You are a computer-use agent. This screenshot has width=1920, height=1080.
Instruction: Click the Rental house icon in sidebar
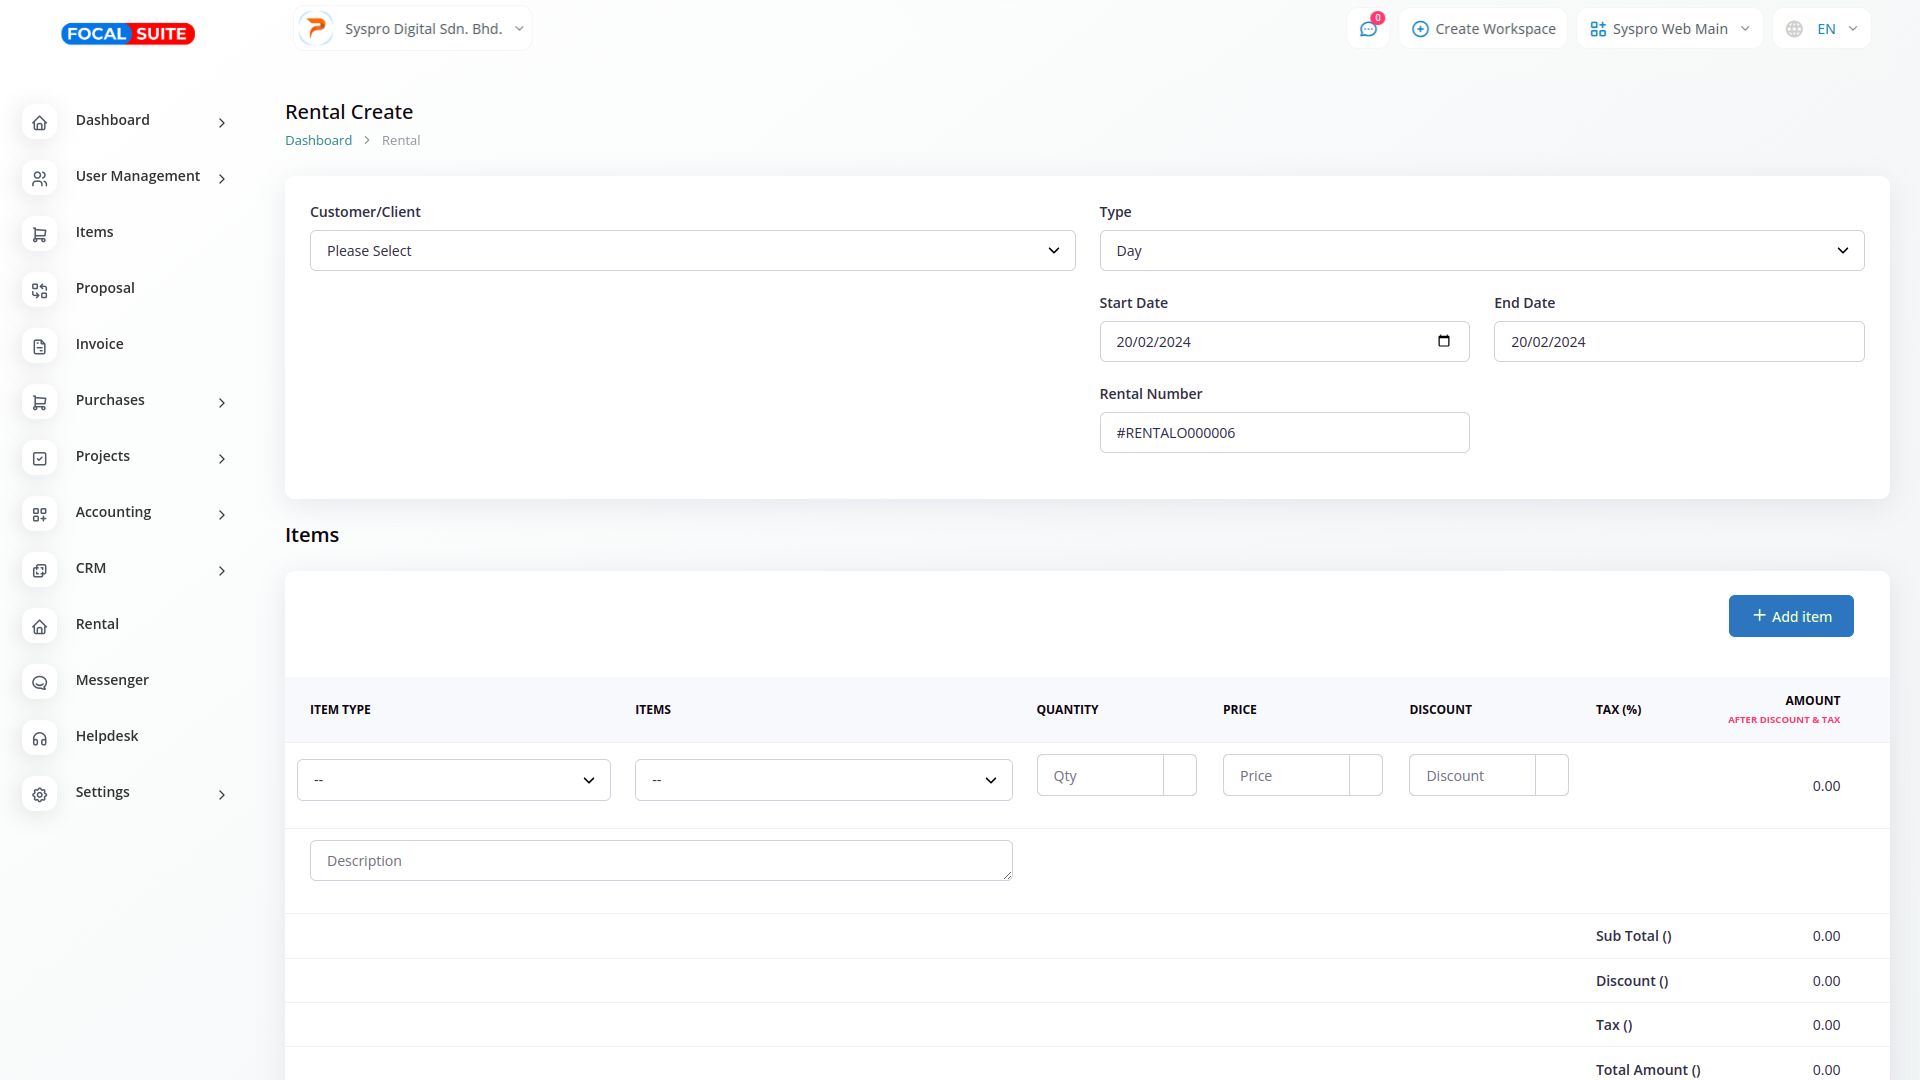click(x=40, y=627)
